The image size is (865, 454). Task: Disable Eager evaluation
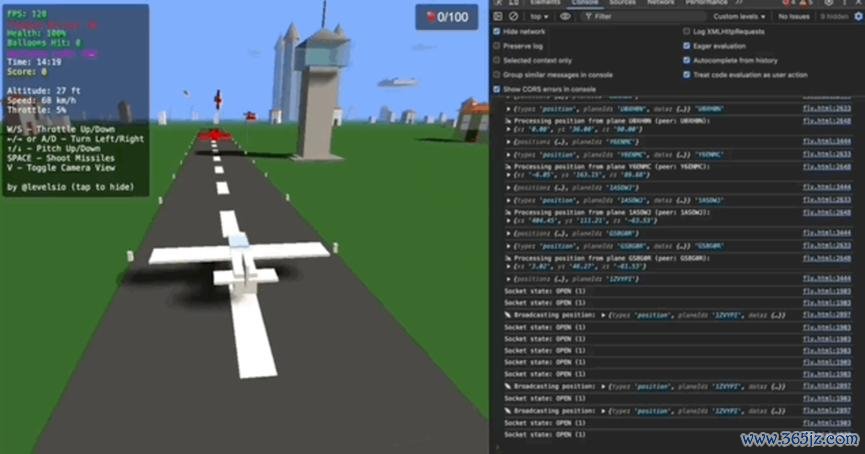click(687, 46)
